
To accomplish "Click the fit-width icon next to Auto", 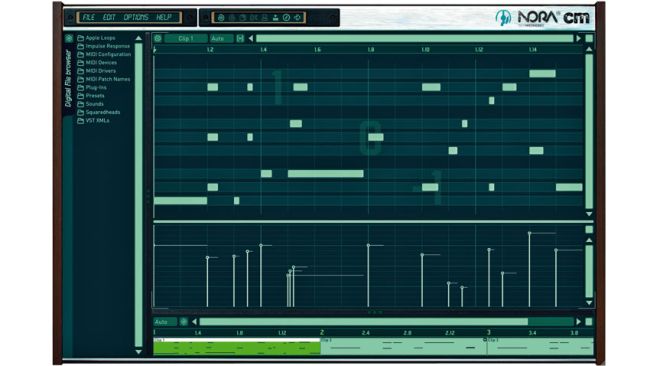I will (240, 39).
